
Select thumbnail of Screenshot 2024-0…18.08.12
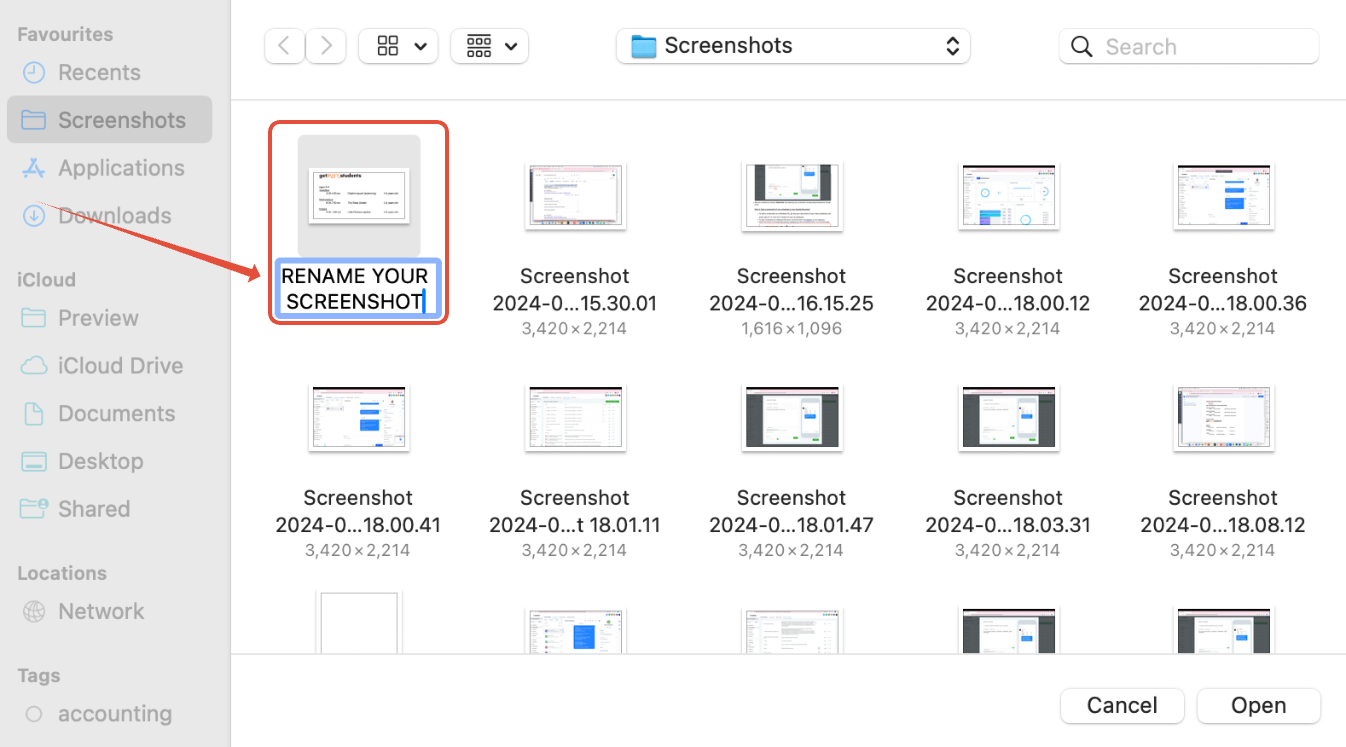click(1223, 417)
